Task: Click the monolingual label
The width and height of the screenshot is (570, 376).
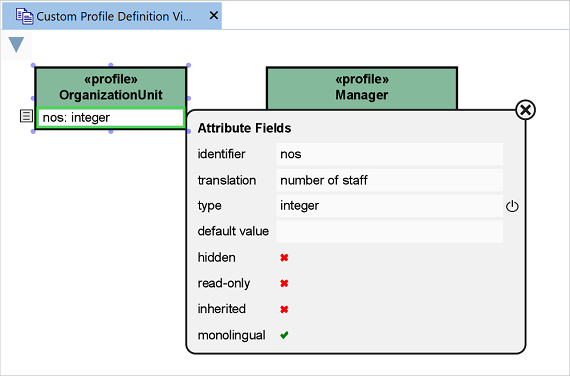Action: [231, 335]
